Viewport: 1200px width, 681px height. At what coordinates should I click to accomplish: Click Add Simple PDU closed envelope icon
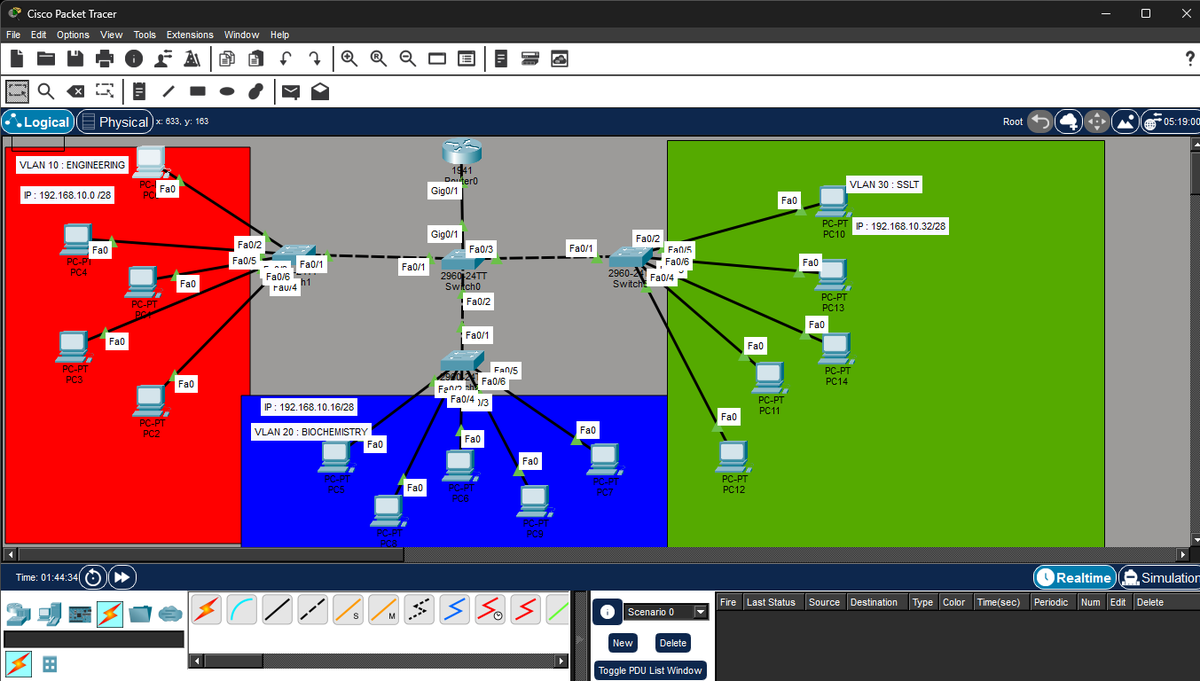click(291, 92)
